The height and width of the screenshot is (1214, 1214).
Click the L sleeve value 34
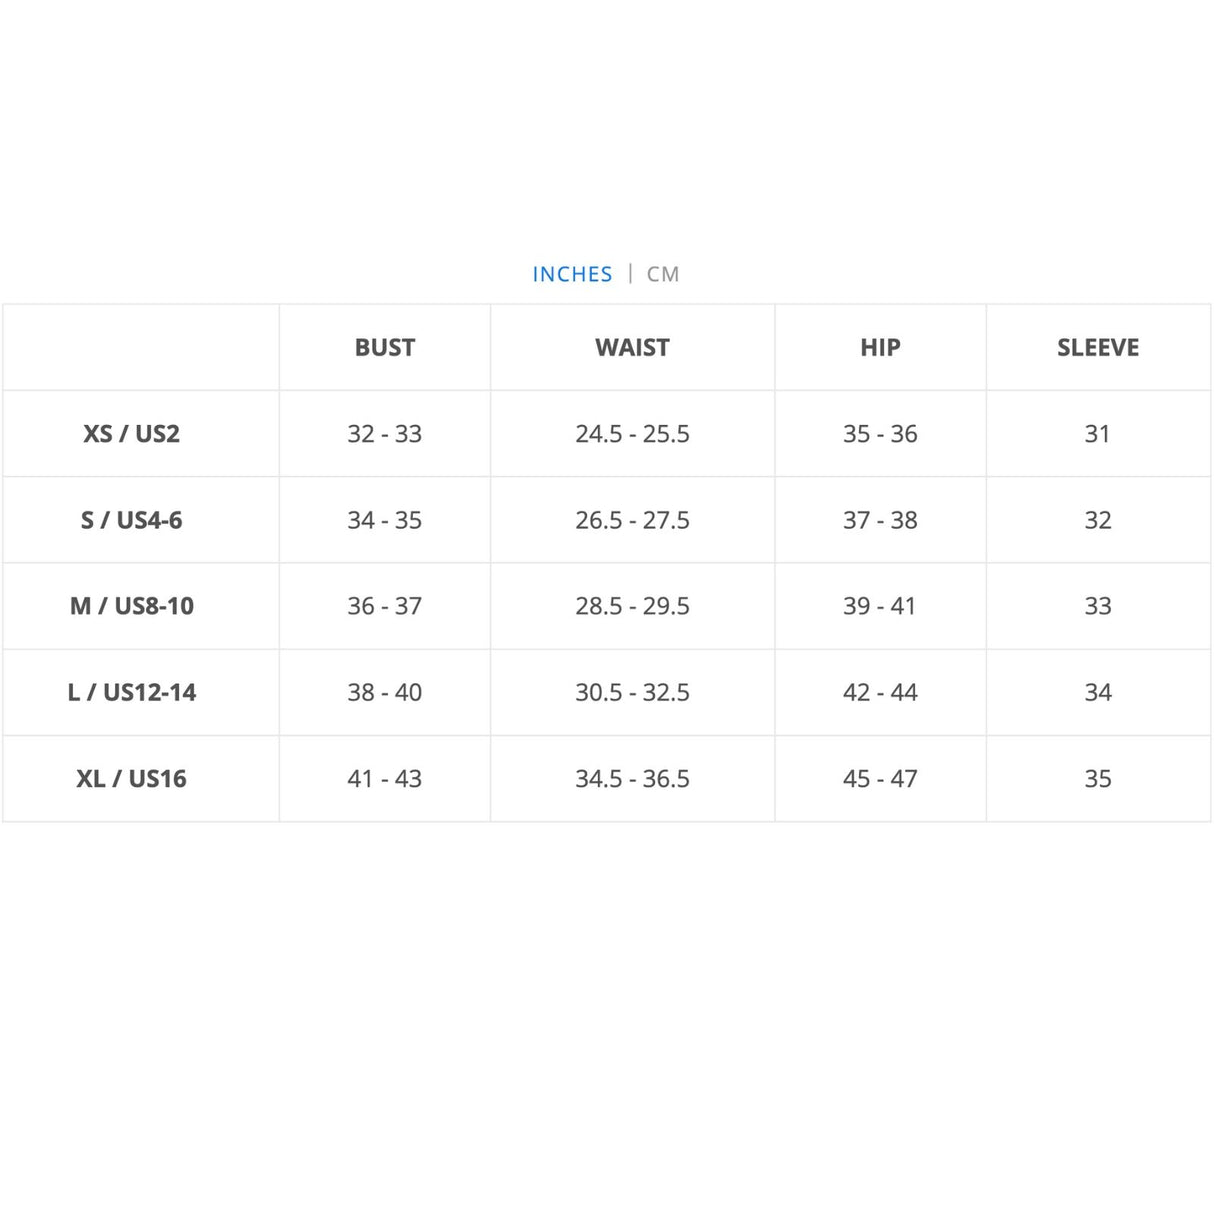tap(1098, 692)
